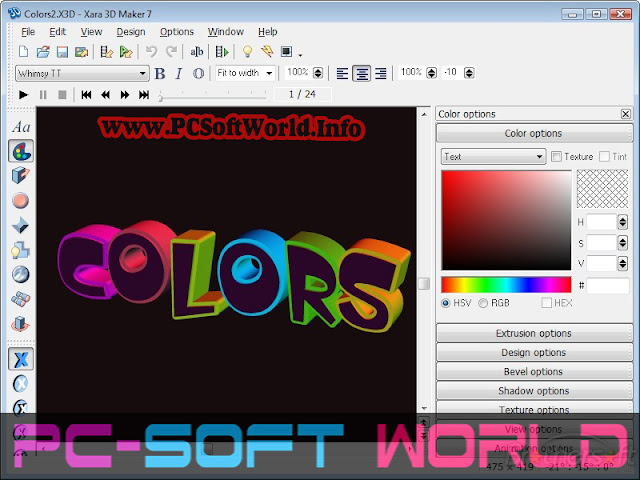The image size is (640, 480).
Task: Adjust the H value stepper
Action: (x=622, y=222)
